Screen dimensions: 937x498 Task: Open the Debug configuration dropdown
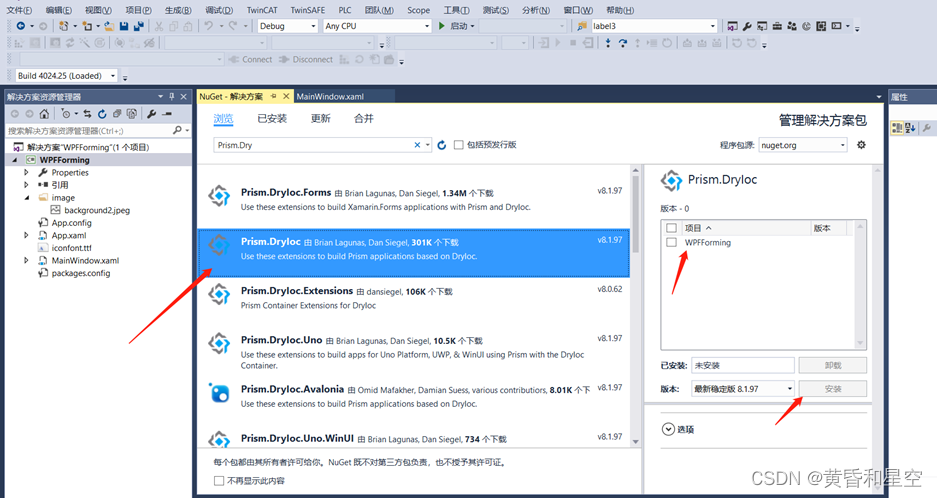(287, 26)
